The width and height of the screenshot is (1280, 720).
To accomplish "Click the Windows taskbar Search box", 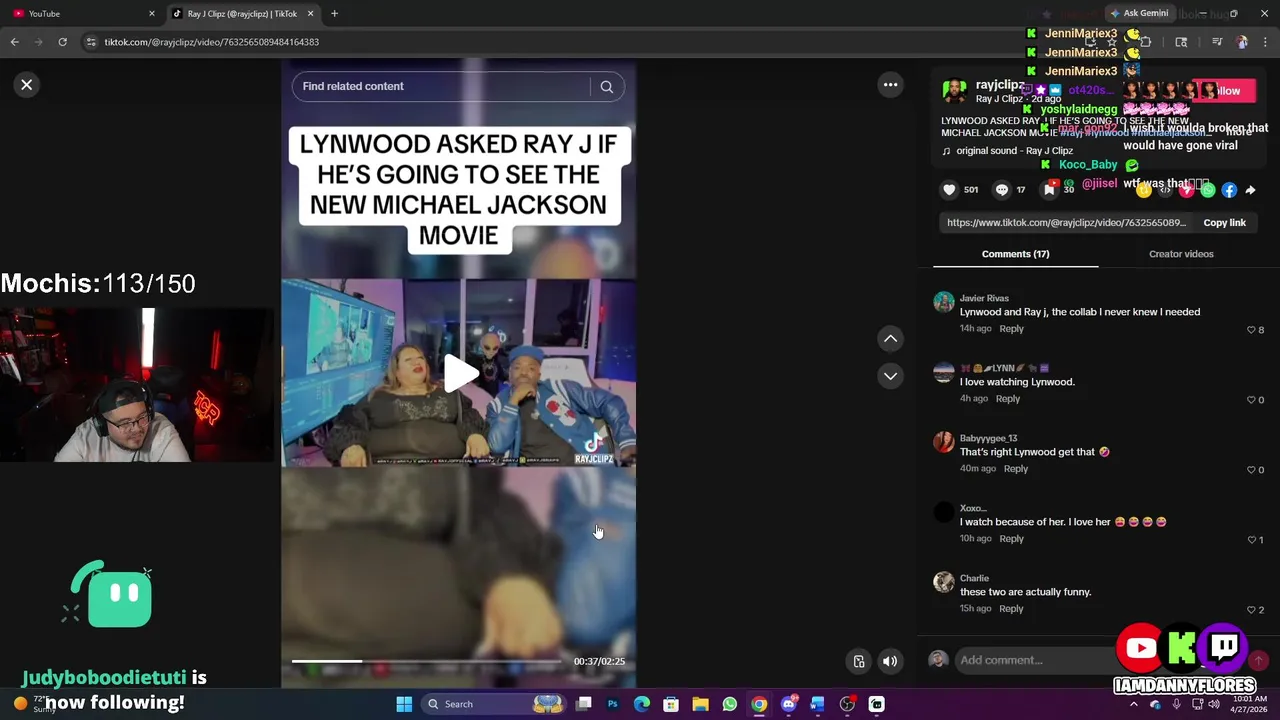I will pyautogui.click(x=495, y=704).
